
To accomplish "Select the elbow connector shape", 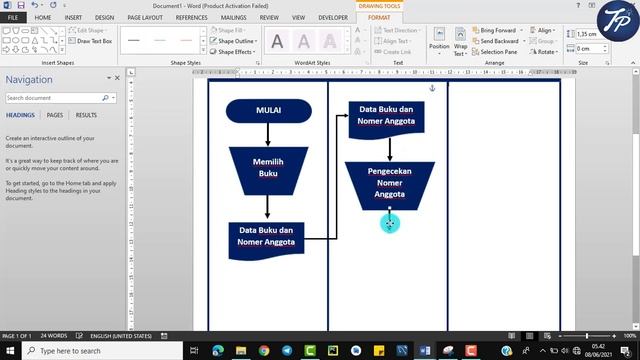I will tap(44, 40).
